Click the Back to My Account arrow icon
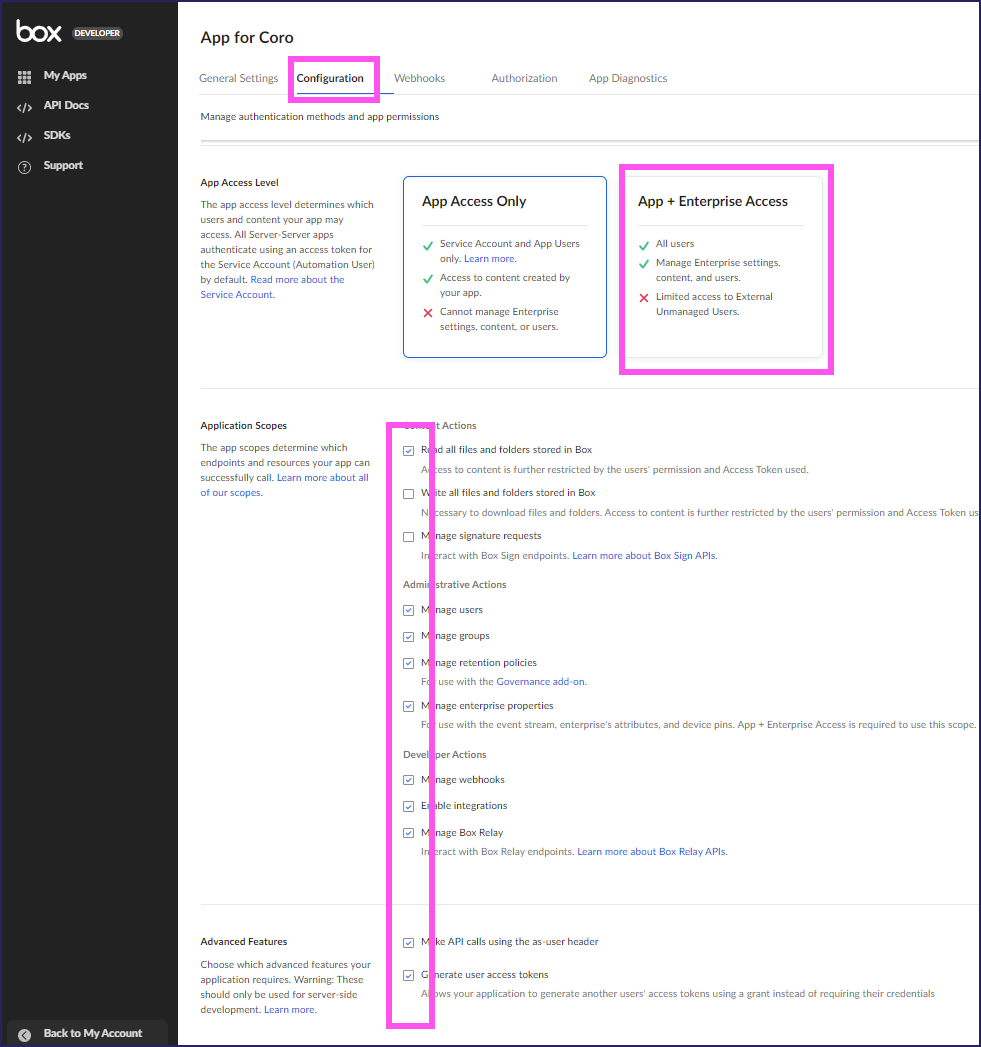Image resolution: width=981 pixels, height=1047 pixels. (25, 1034)
